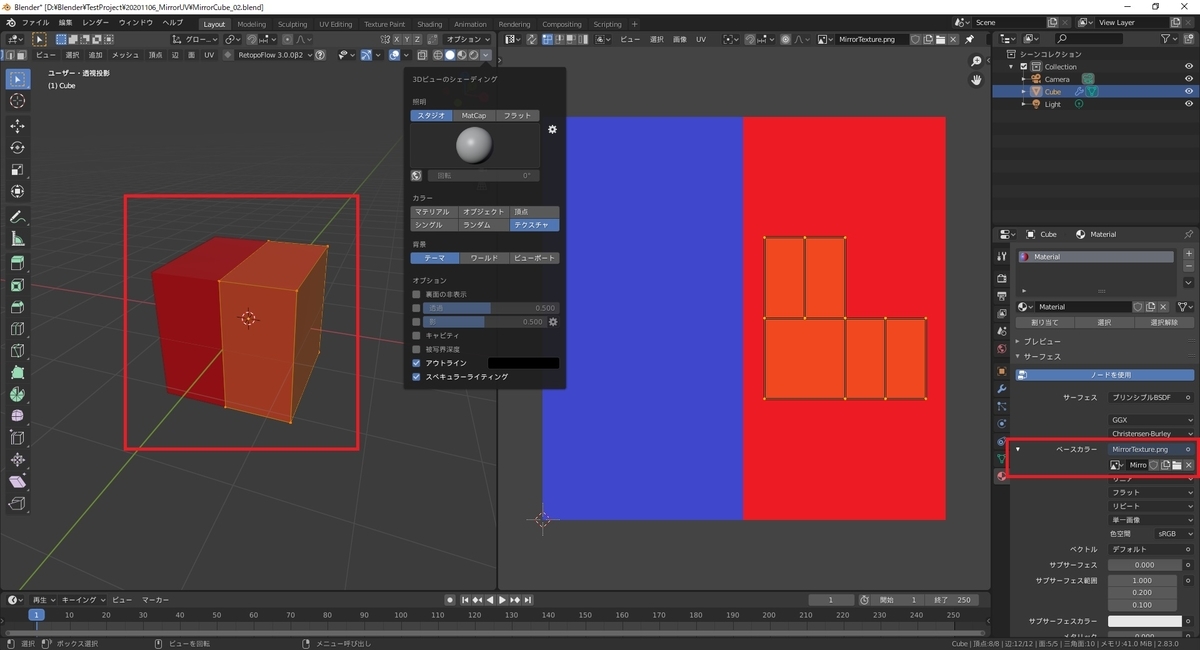Open the GGX distribution dropdown
Viewport: 1200px width, 650px height.
[x=1151, y=420]
